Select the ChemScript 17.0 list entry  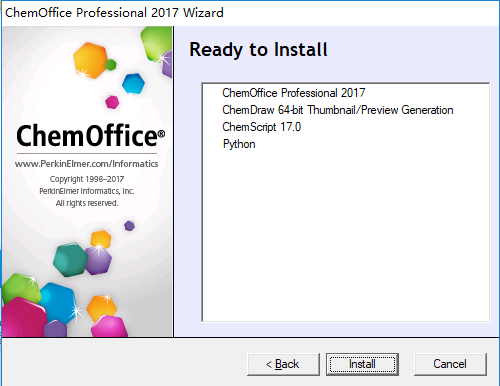point(261,127)
